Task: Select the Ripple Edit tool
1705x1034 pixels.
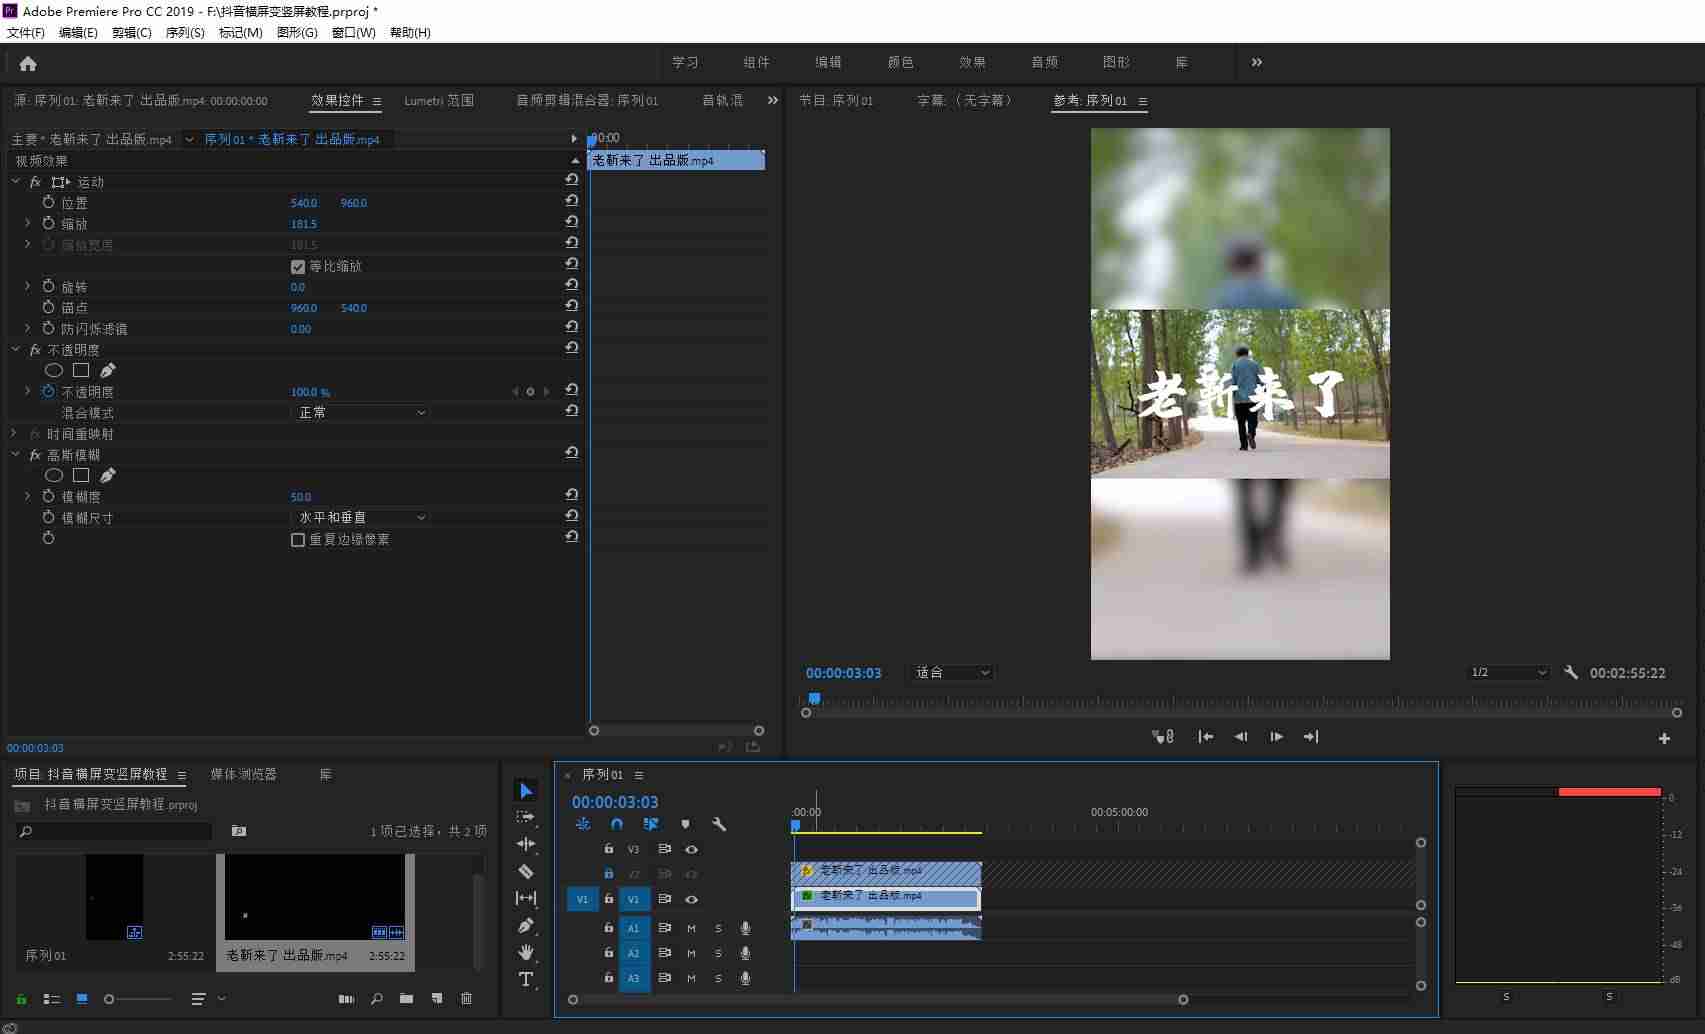Action: [x=526, y=844]
